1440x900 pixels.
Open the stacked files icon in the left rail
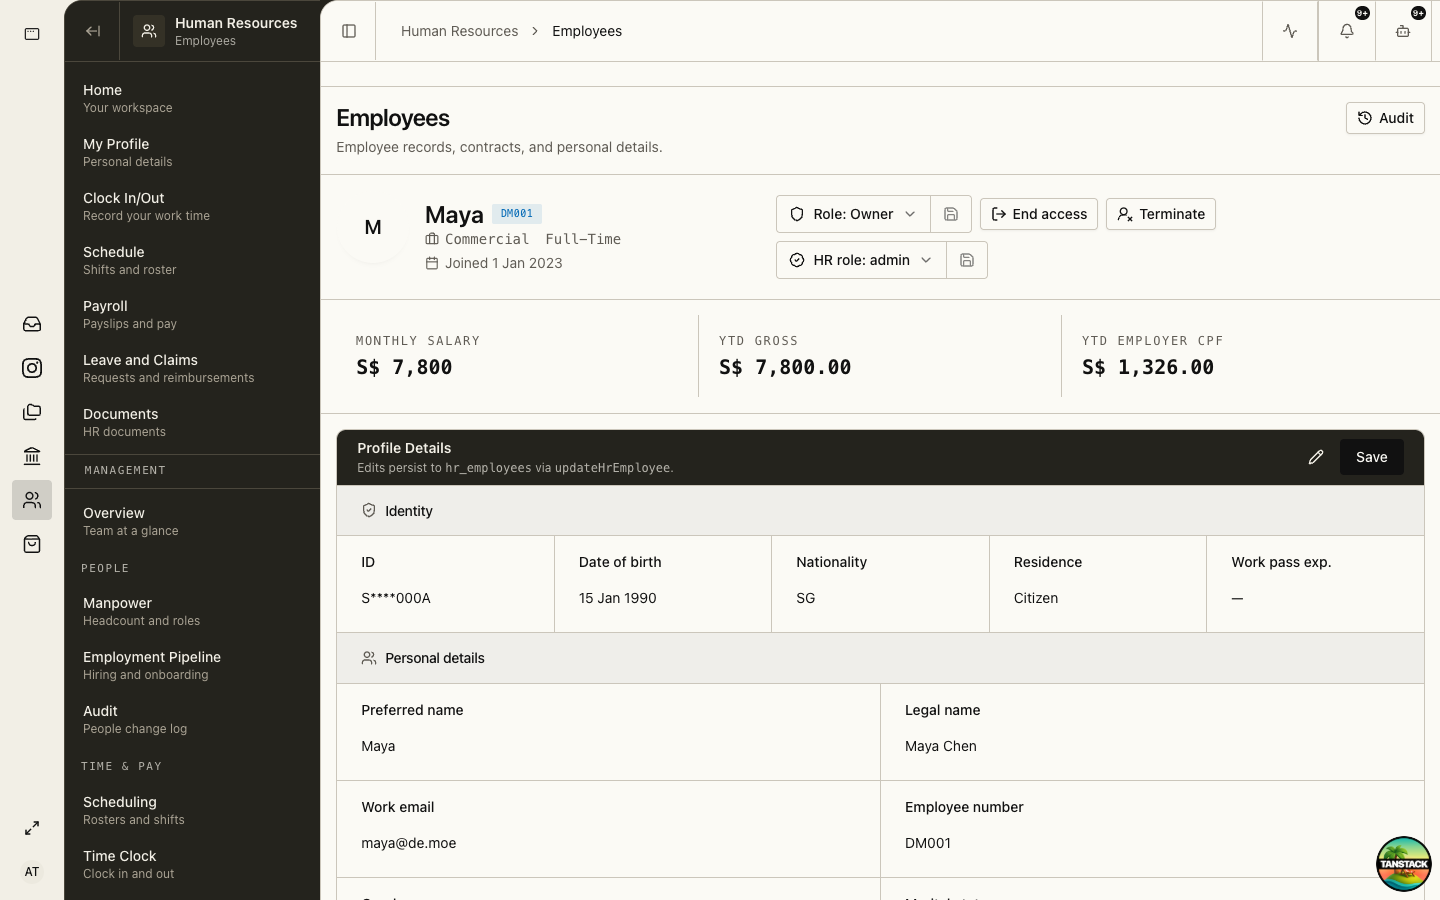click(32, 412)
